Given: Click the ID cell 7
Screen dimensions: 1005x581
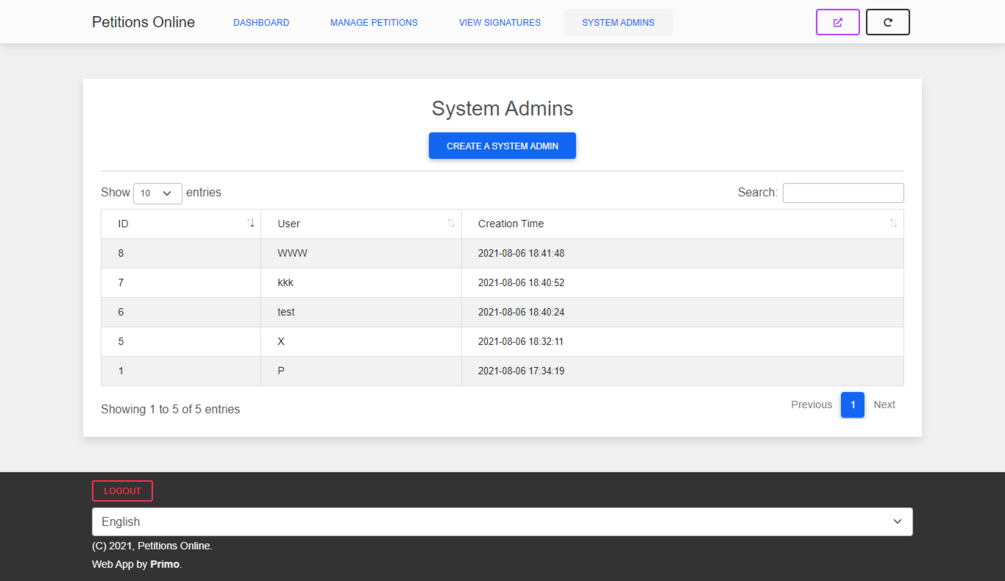Looking at the screenshot, I should click(181, 283).
